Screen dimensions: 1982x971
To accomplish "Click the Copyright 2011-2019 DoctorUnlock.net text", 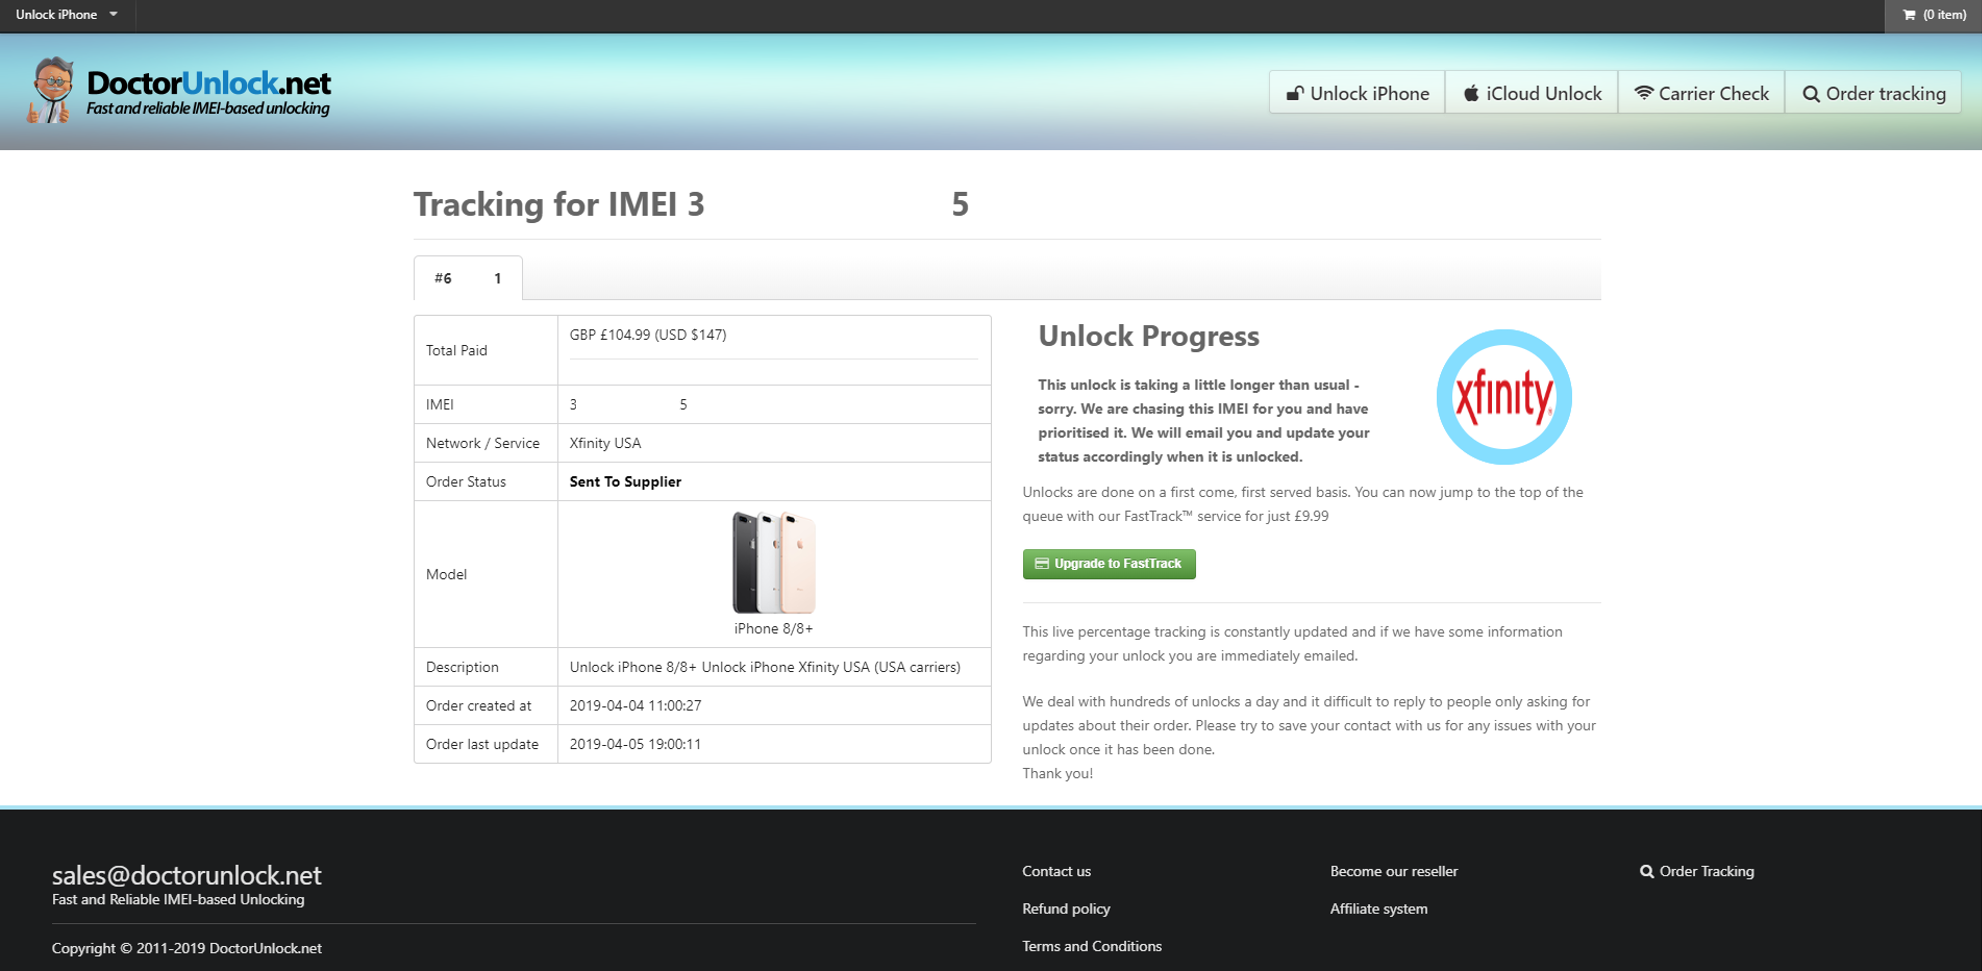I will [x=187, y=948].
